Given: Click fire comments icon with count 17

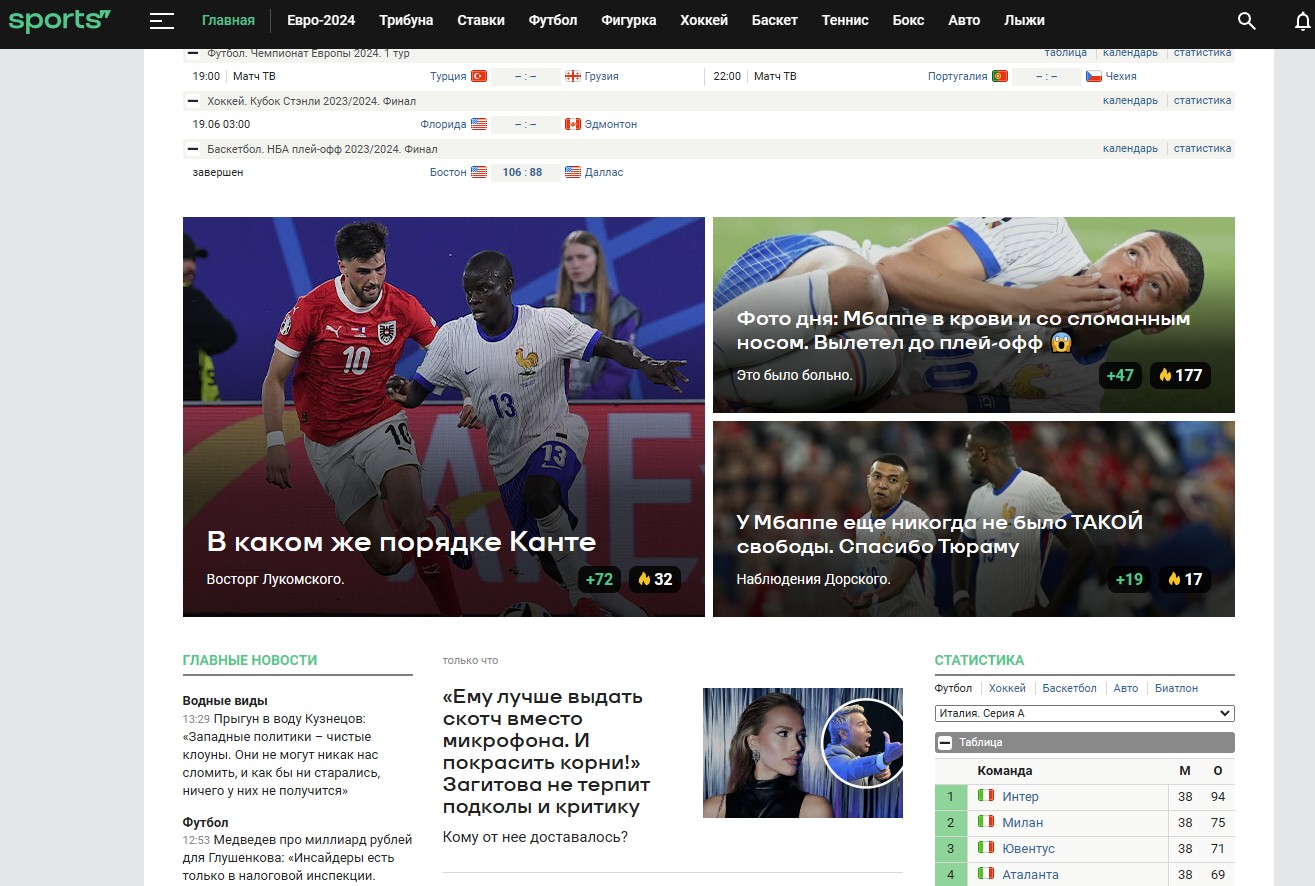Looking at the screenshot, I should pyautogui.click(x=1184, y=579).
